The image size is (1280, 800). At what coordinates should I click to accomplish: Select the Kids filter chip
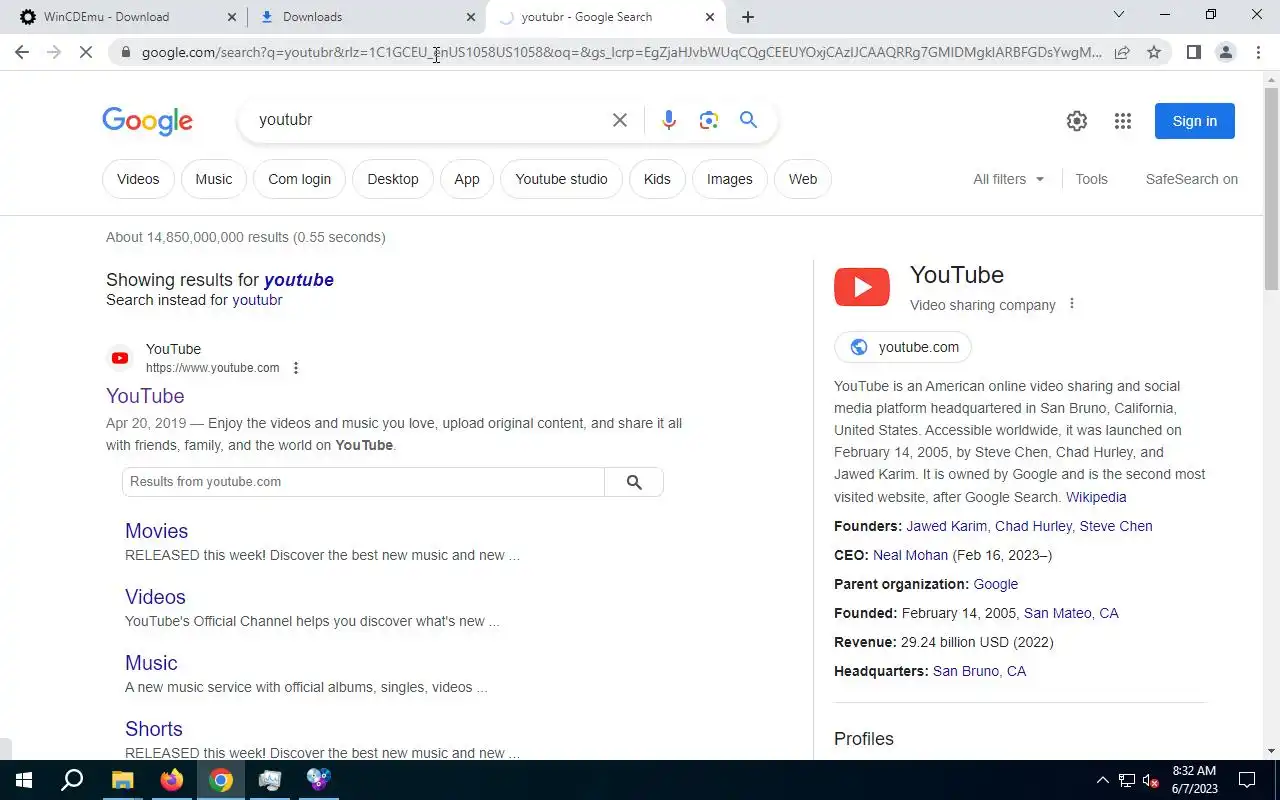coord(657,180)
